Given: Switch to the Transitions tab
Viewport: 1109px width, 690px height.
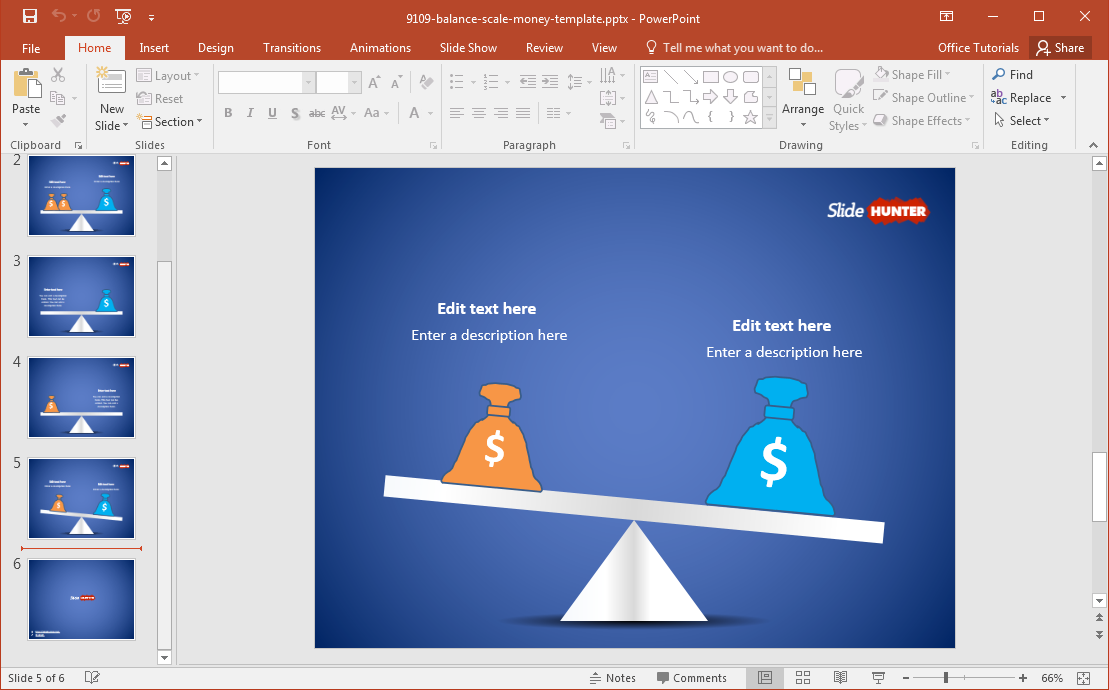Looking at the screenshot, I should pos(291,47).
